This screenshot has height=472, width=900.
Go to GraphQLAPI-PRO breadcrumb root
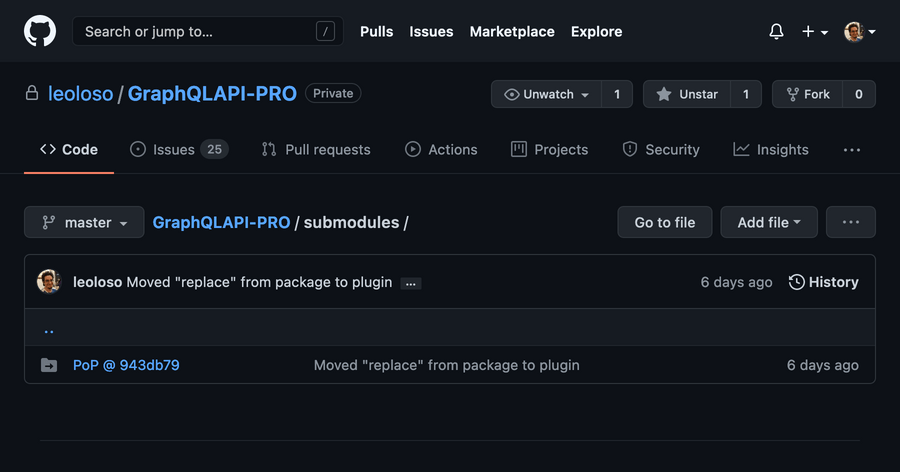click(x=221, y=222)
